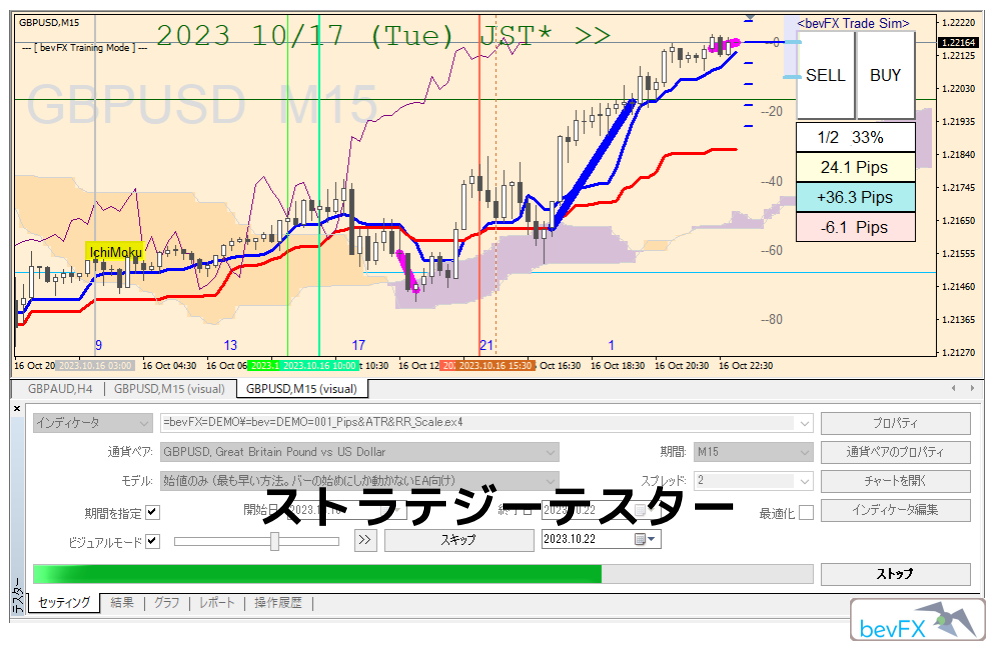Expand the skip-to date 2023.10.22 dropdown arrow
The width and height of the screenshot is (995, 649).
[x=652, y=539]
